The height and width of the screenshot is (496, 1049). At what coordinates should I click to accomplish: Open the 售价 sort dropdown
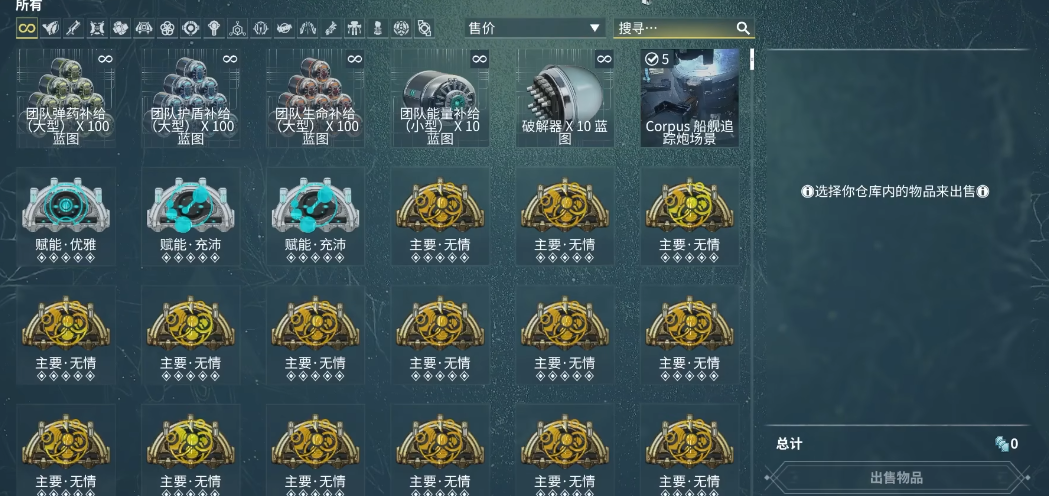[535, 27]
